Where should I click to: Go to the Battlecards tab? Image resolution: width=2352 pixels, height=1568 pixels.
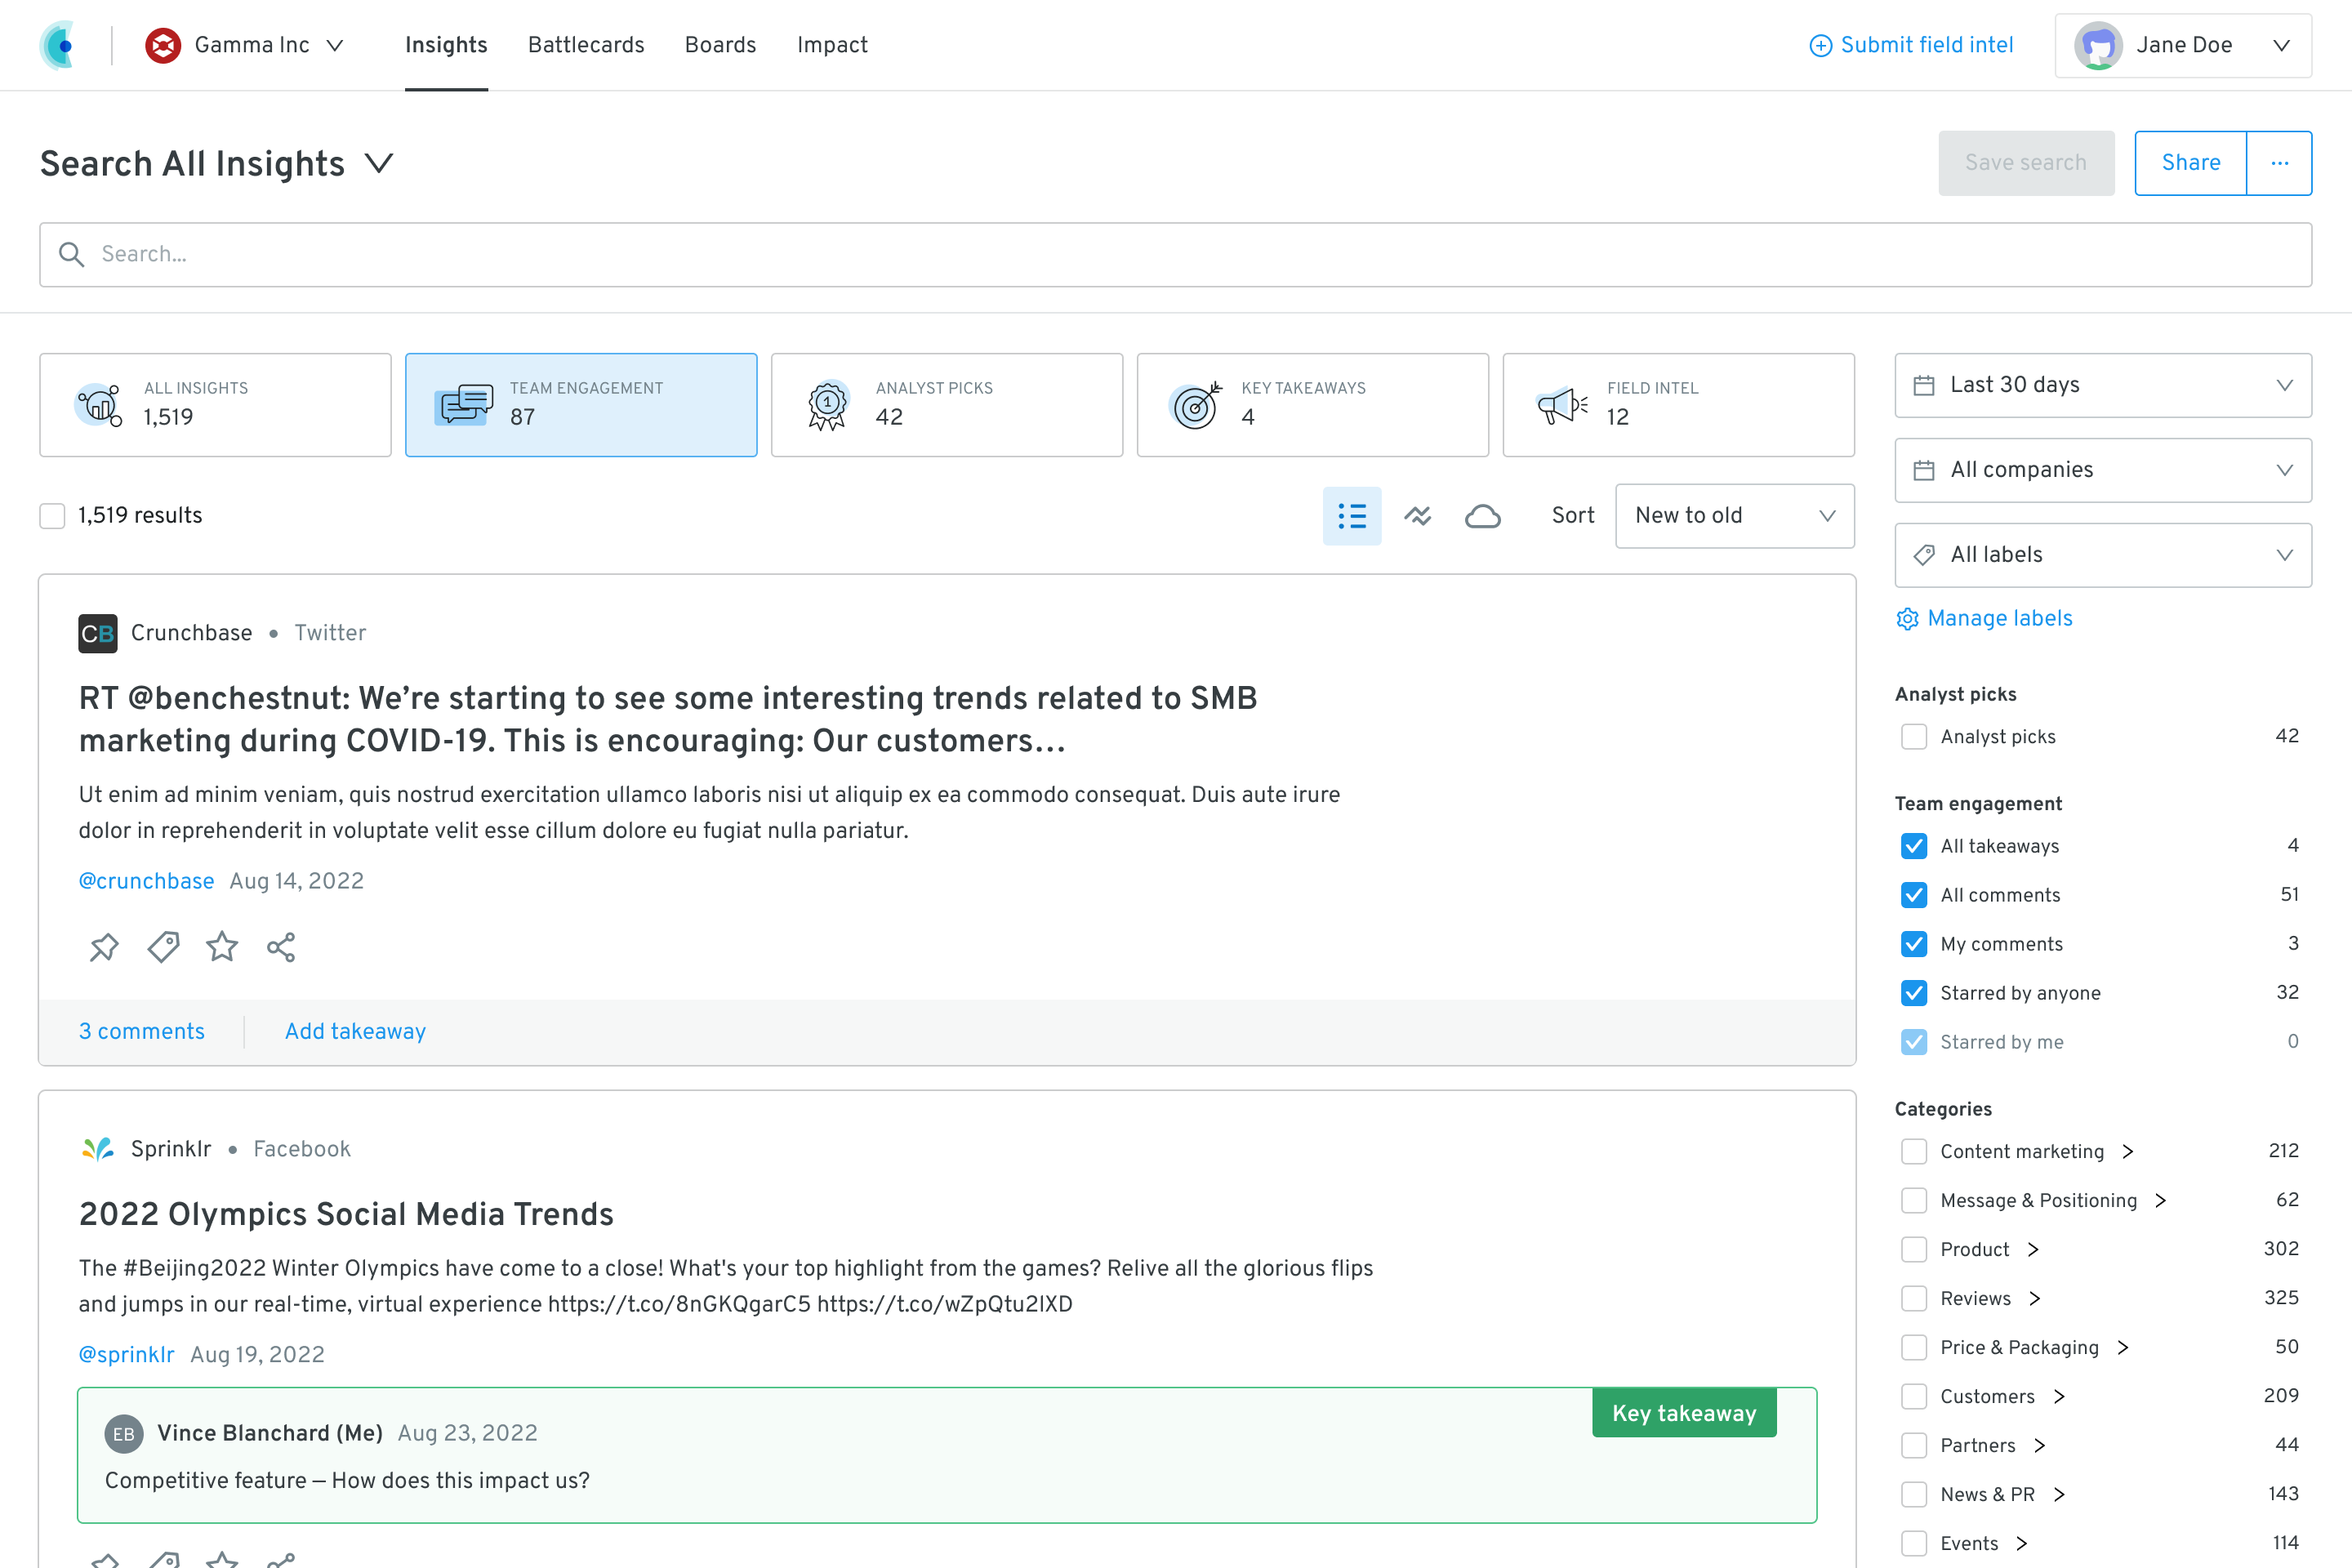[x=586, y=45]
